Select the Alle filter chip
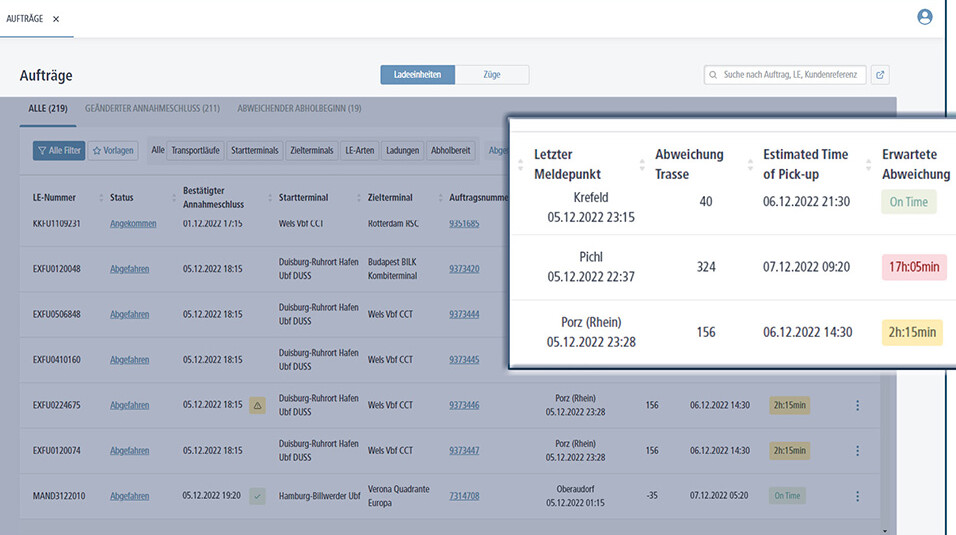This screenshot has height=535, width=956. point(157,150)
